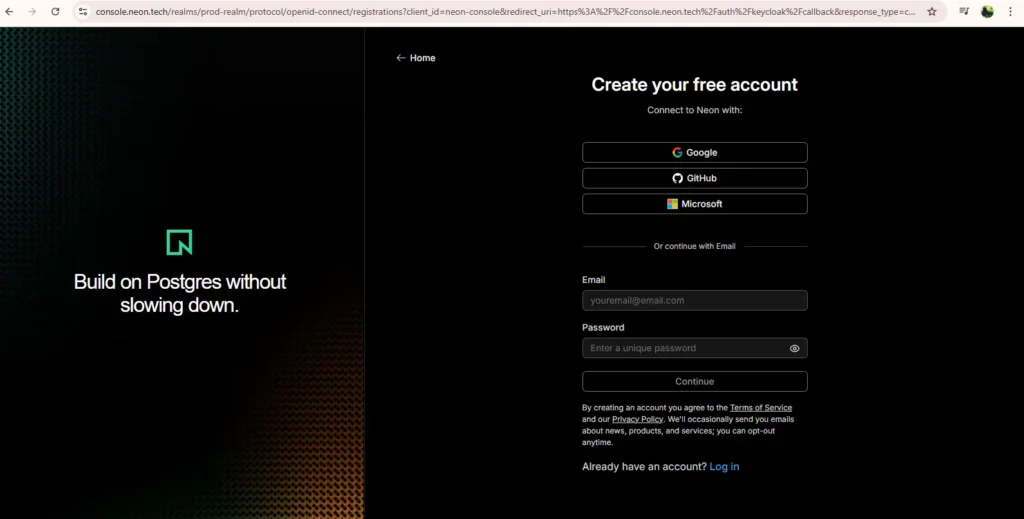
Task: Open the Chrome profile avatar
Action: point(988,12)
